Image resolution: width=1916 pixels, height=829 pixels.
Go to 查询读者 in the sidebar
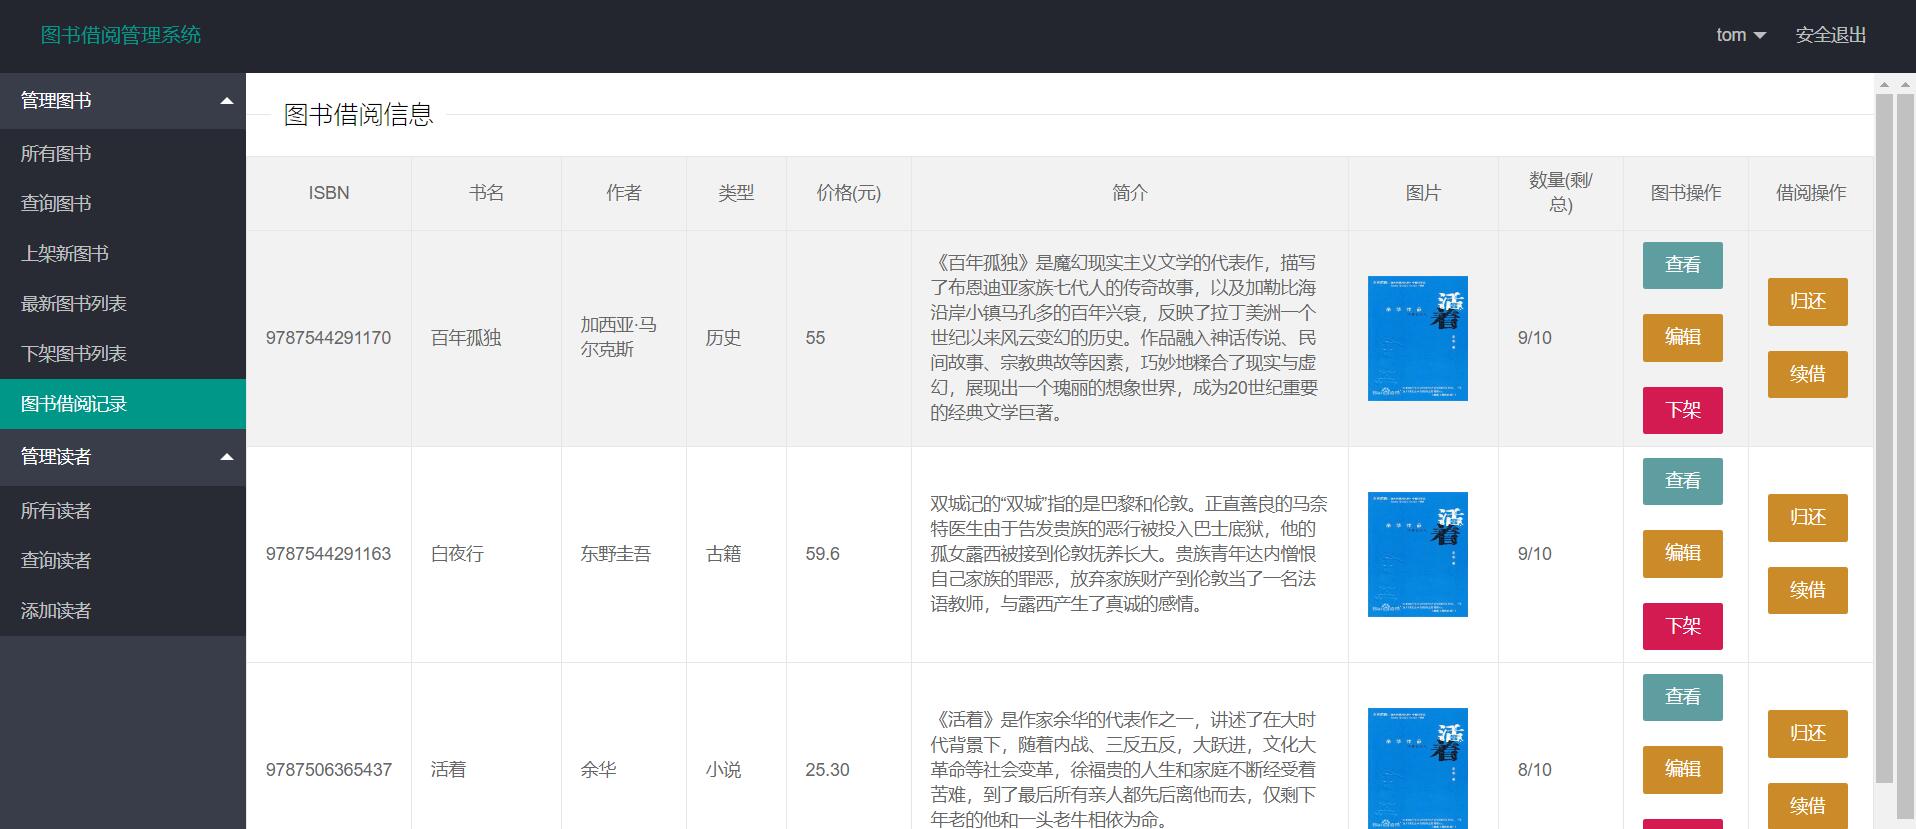[x=123, y=561]
